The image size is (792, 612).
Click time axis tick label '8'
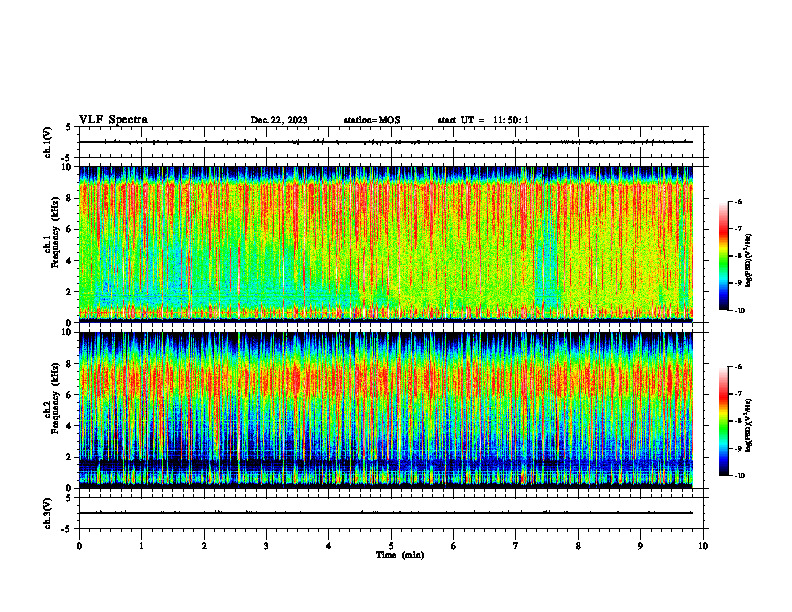click(578, 546)
